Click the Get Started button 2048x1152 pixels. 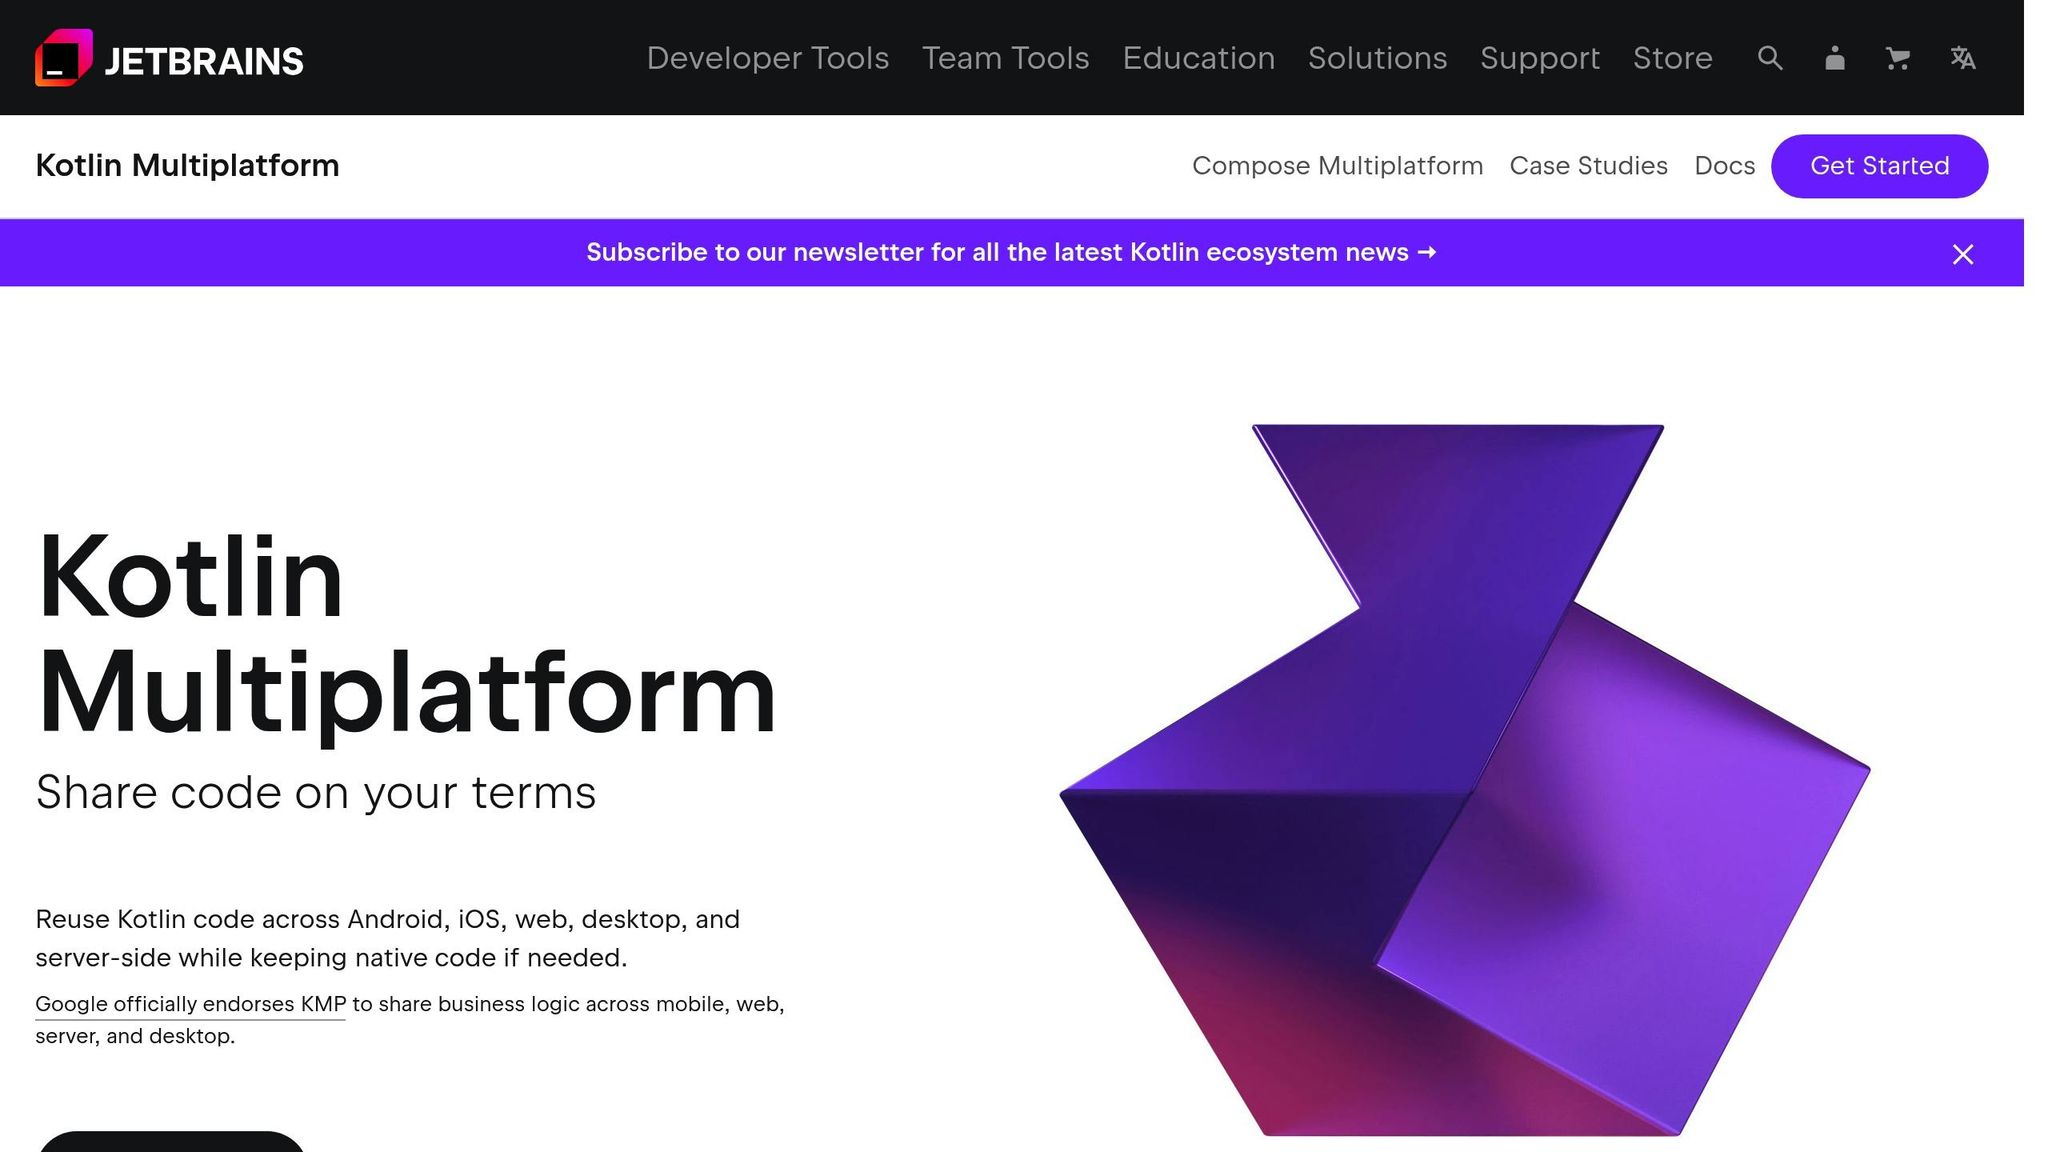(1880, 166)
